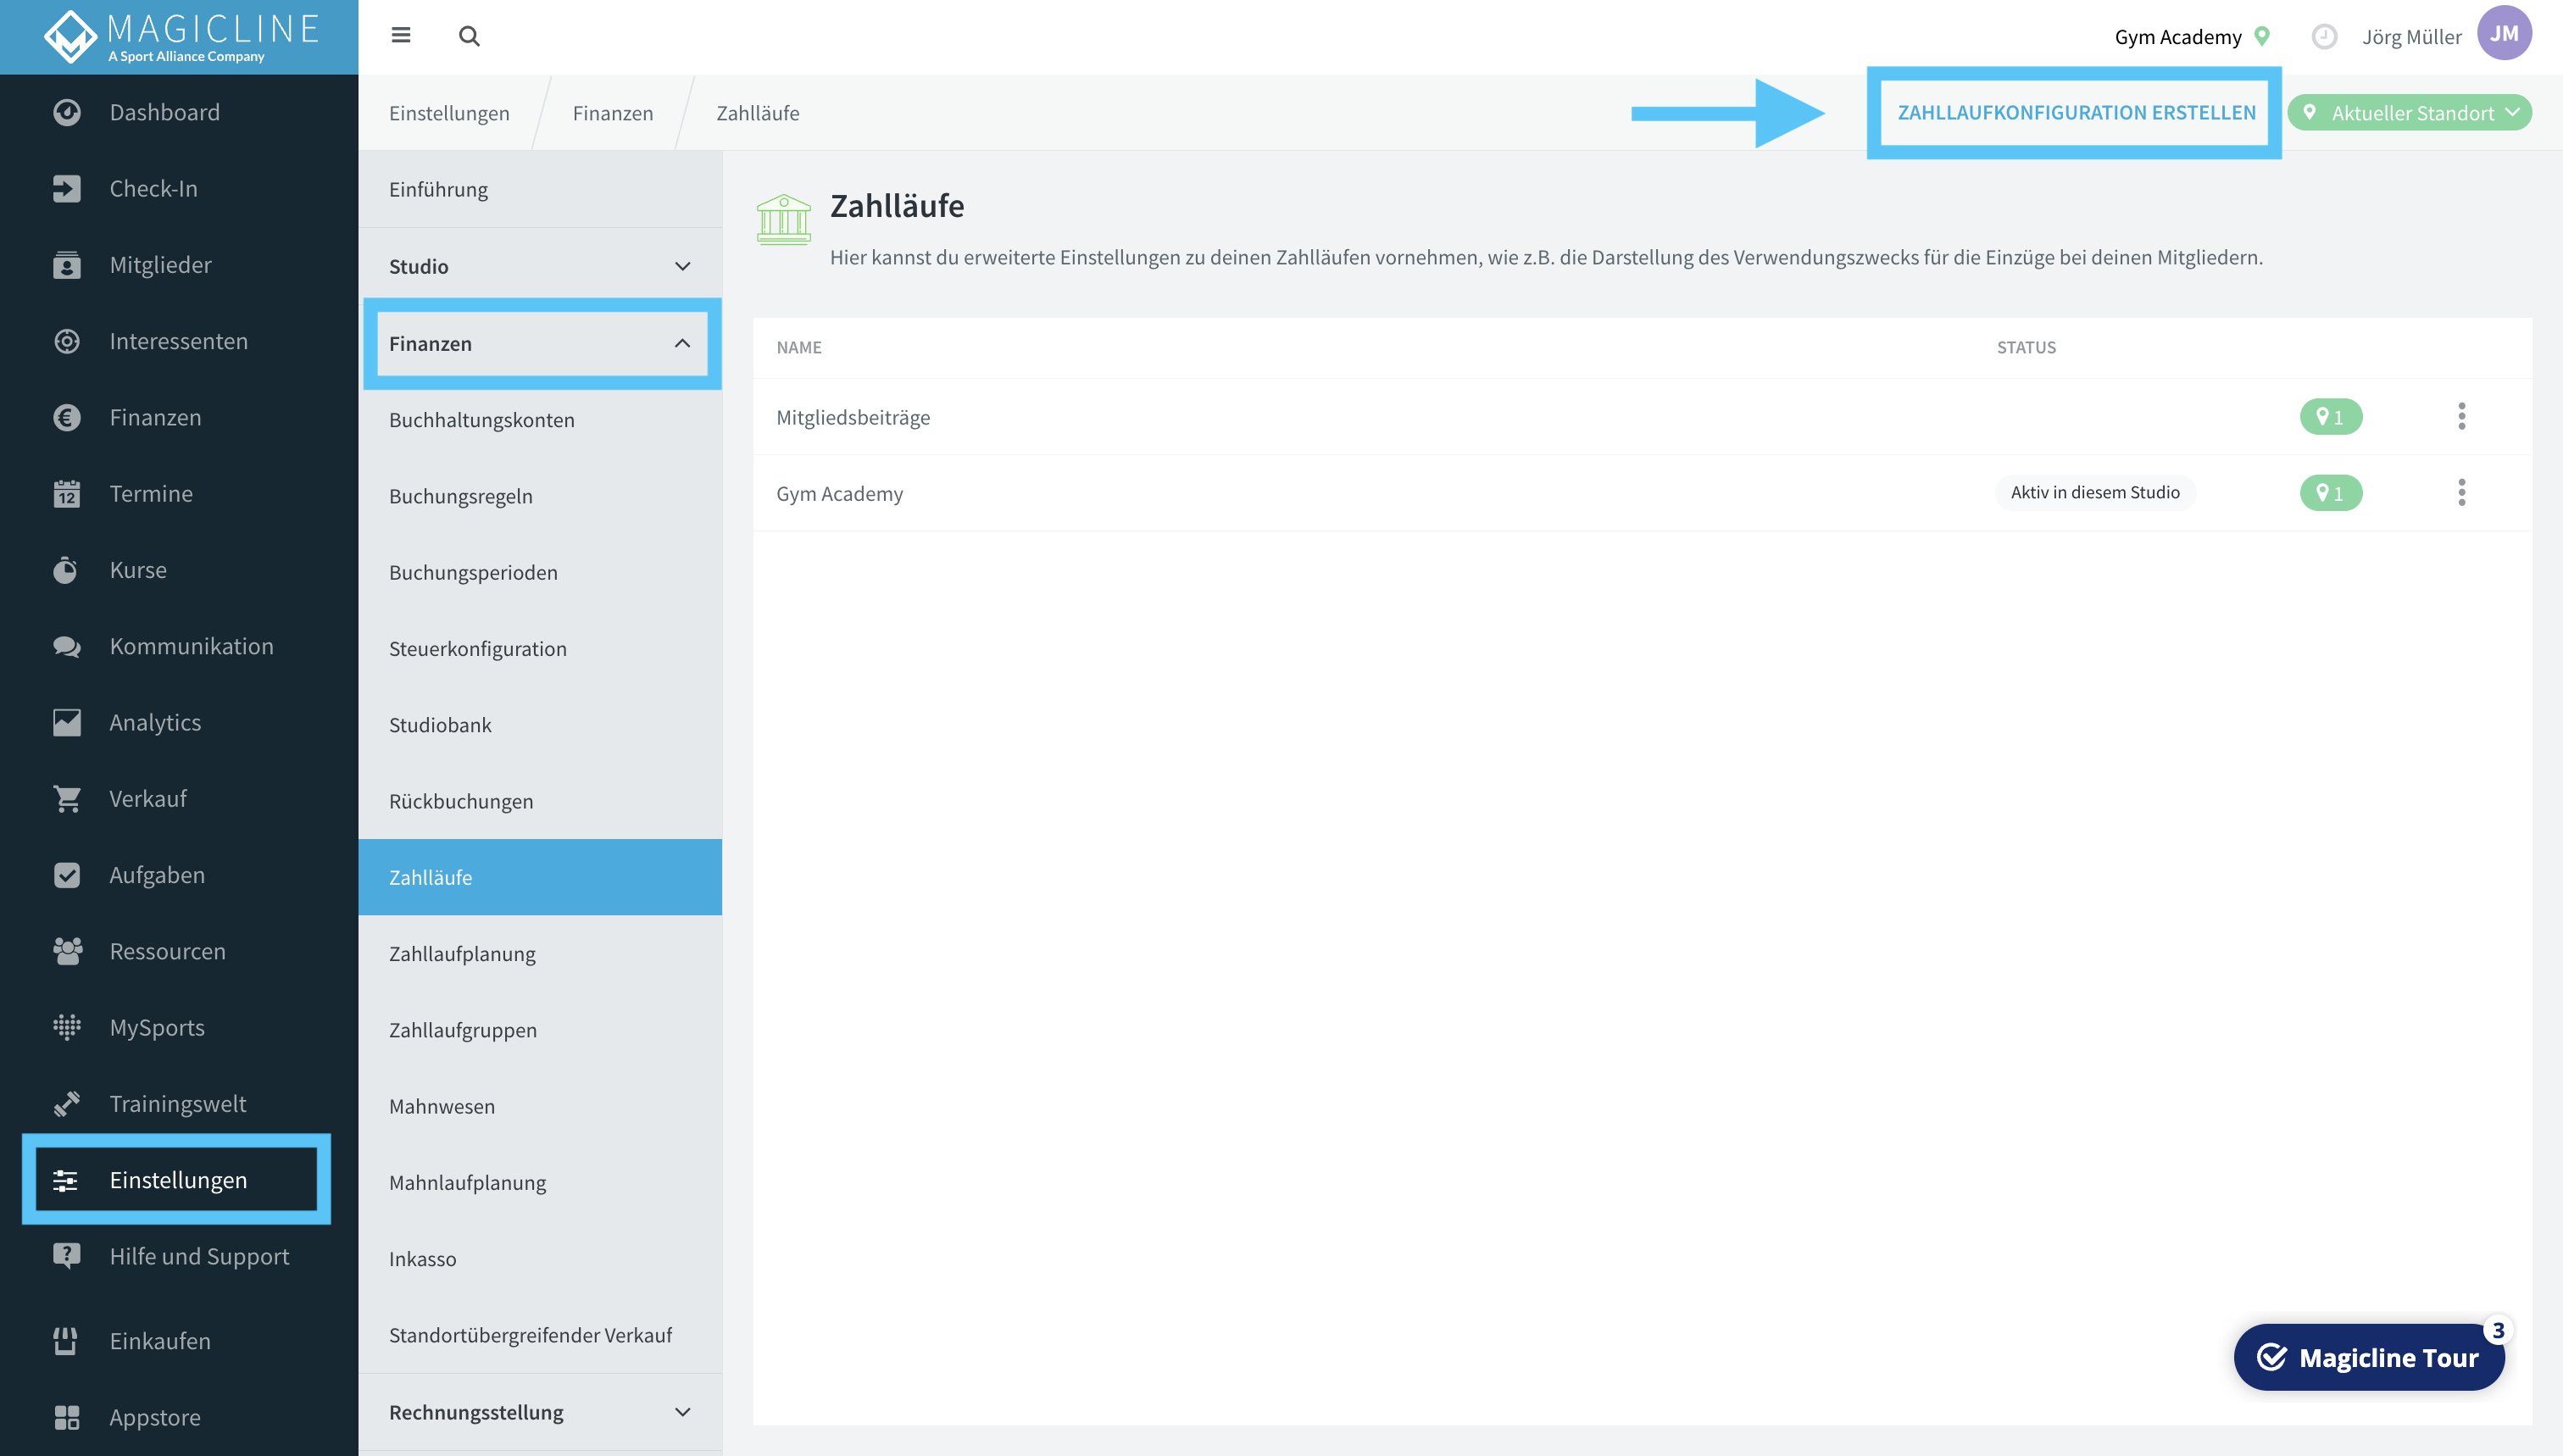Open the JM user avatar
This screenshot has width=2563, height=1456.
click(2503, 34)
